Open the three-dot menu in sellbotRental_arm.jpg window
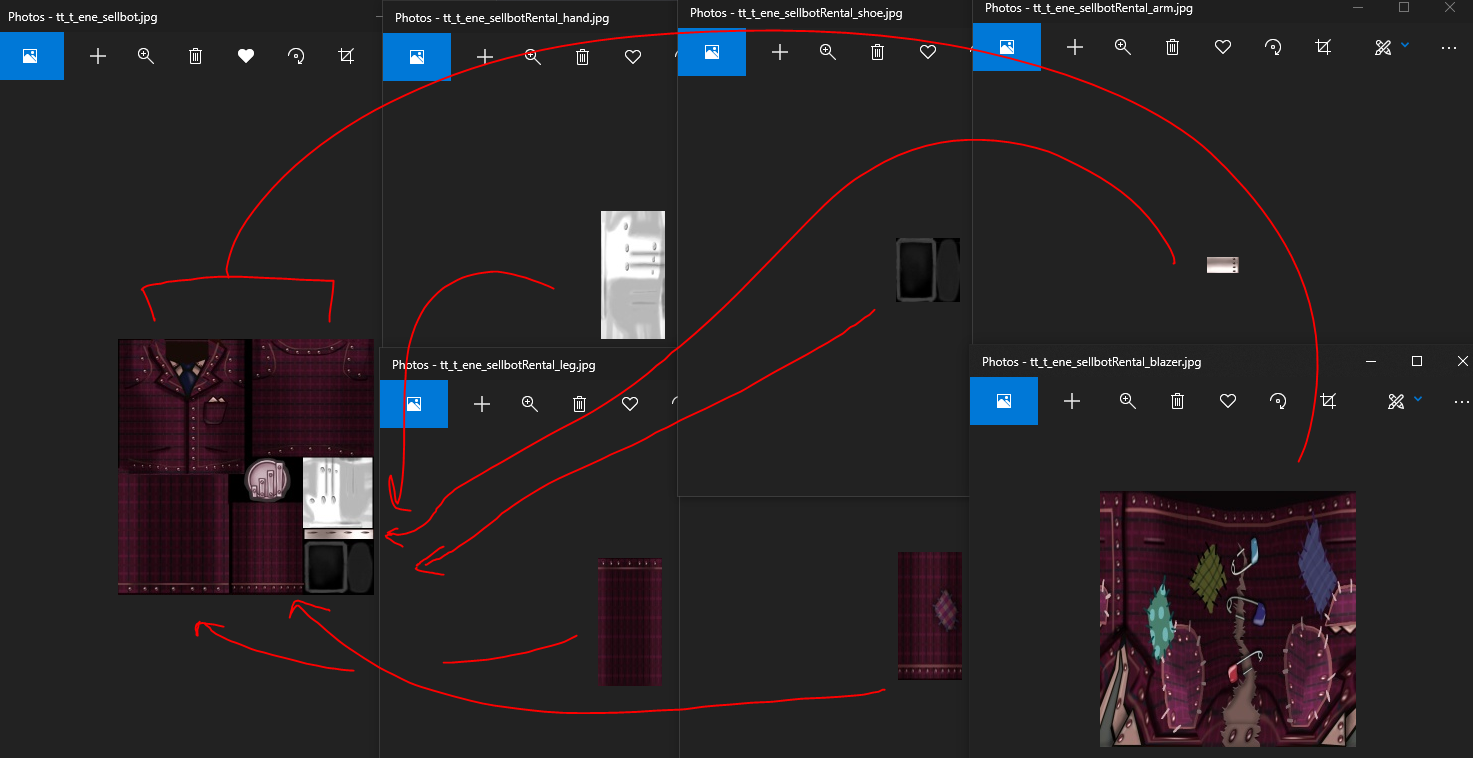Screen dimensions: 1473x758 (x=1449, y=47)
